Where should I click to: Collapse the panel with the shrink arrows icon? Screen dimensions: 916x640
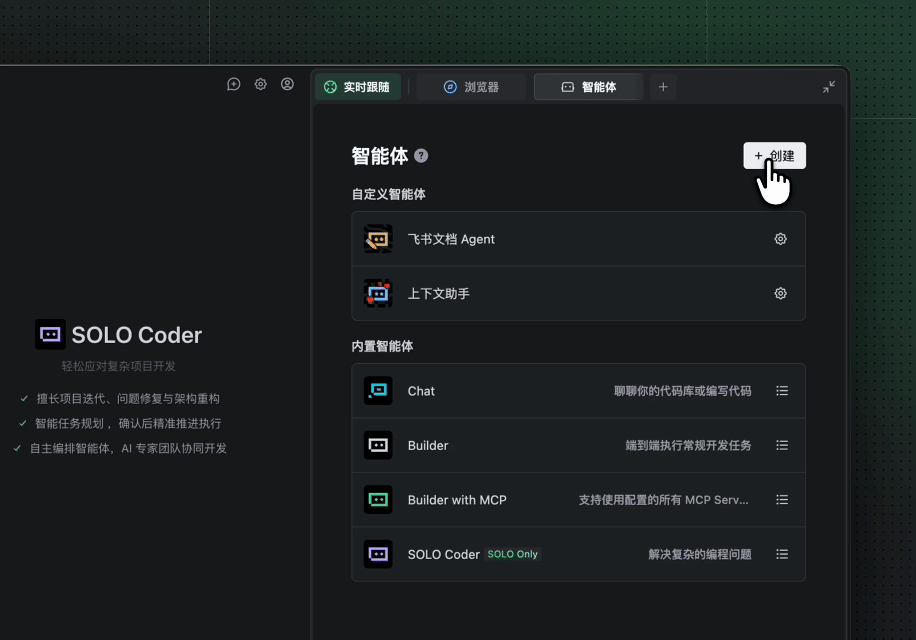click(829, 87)
